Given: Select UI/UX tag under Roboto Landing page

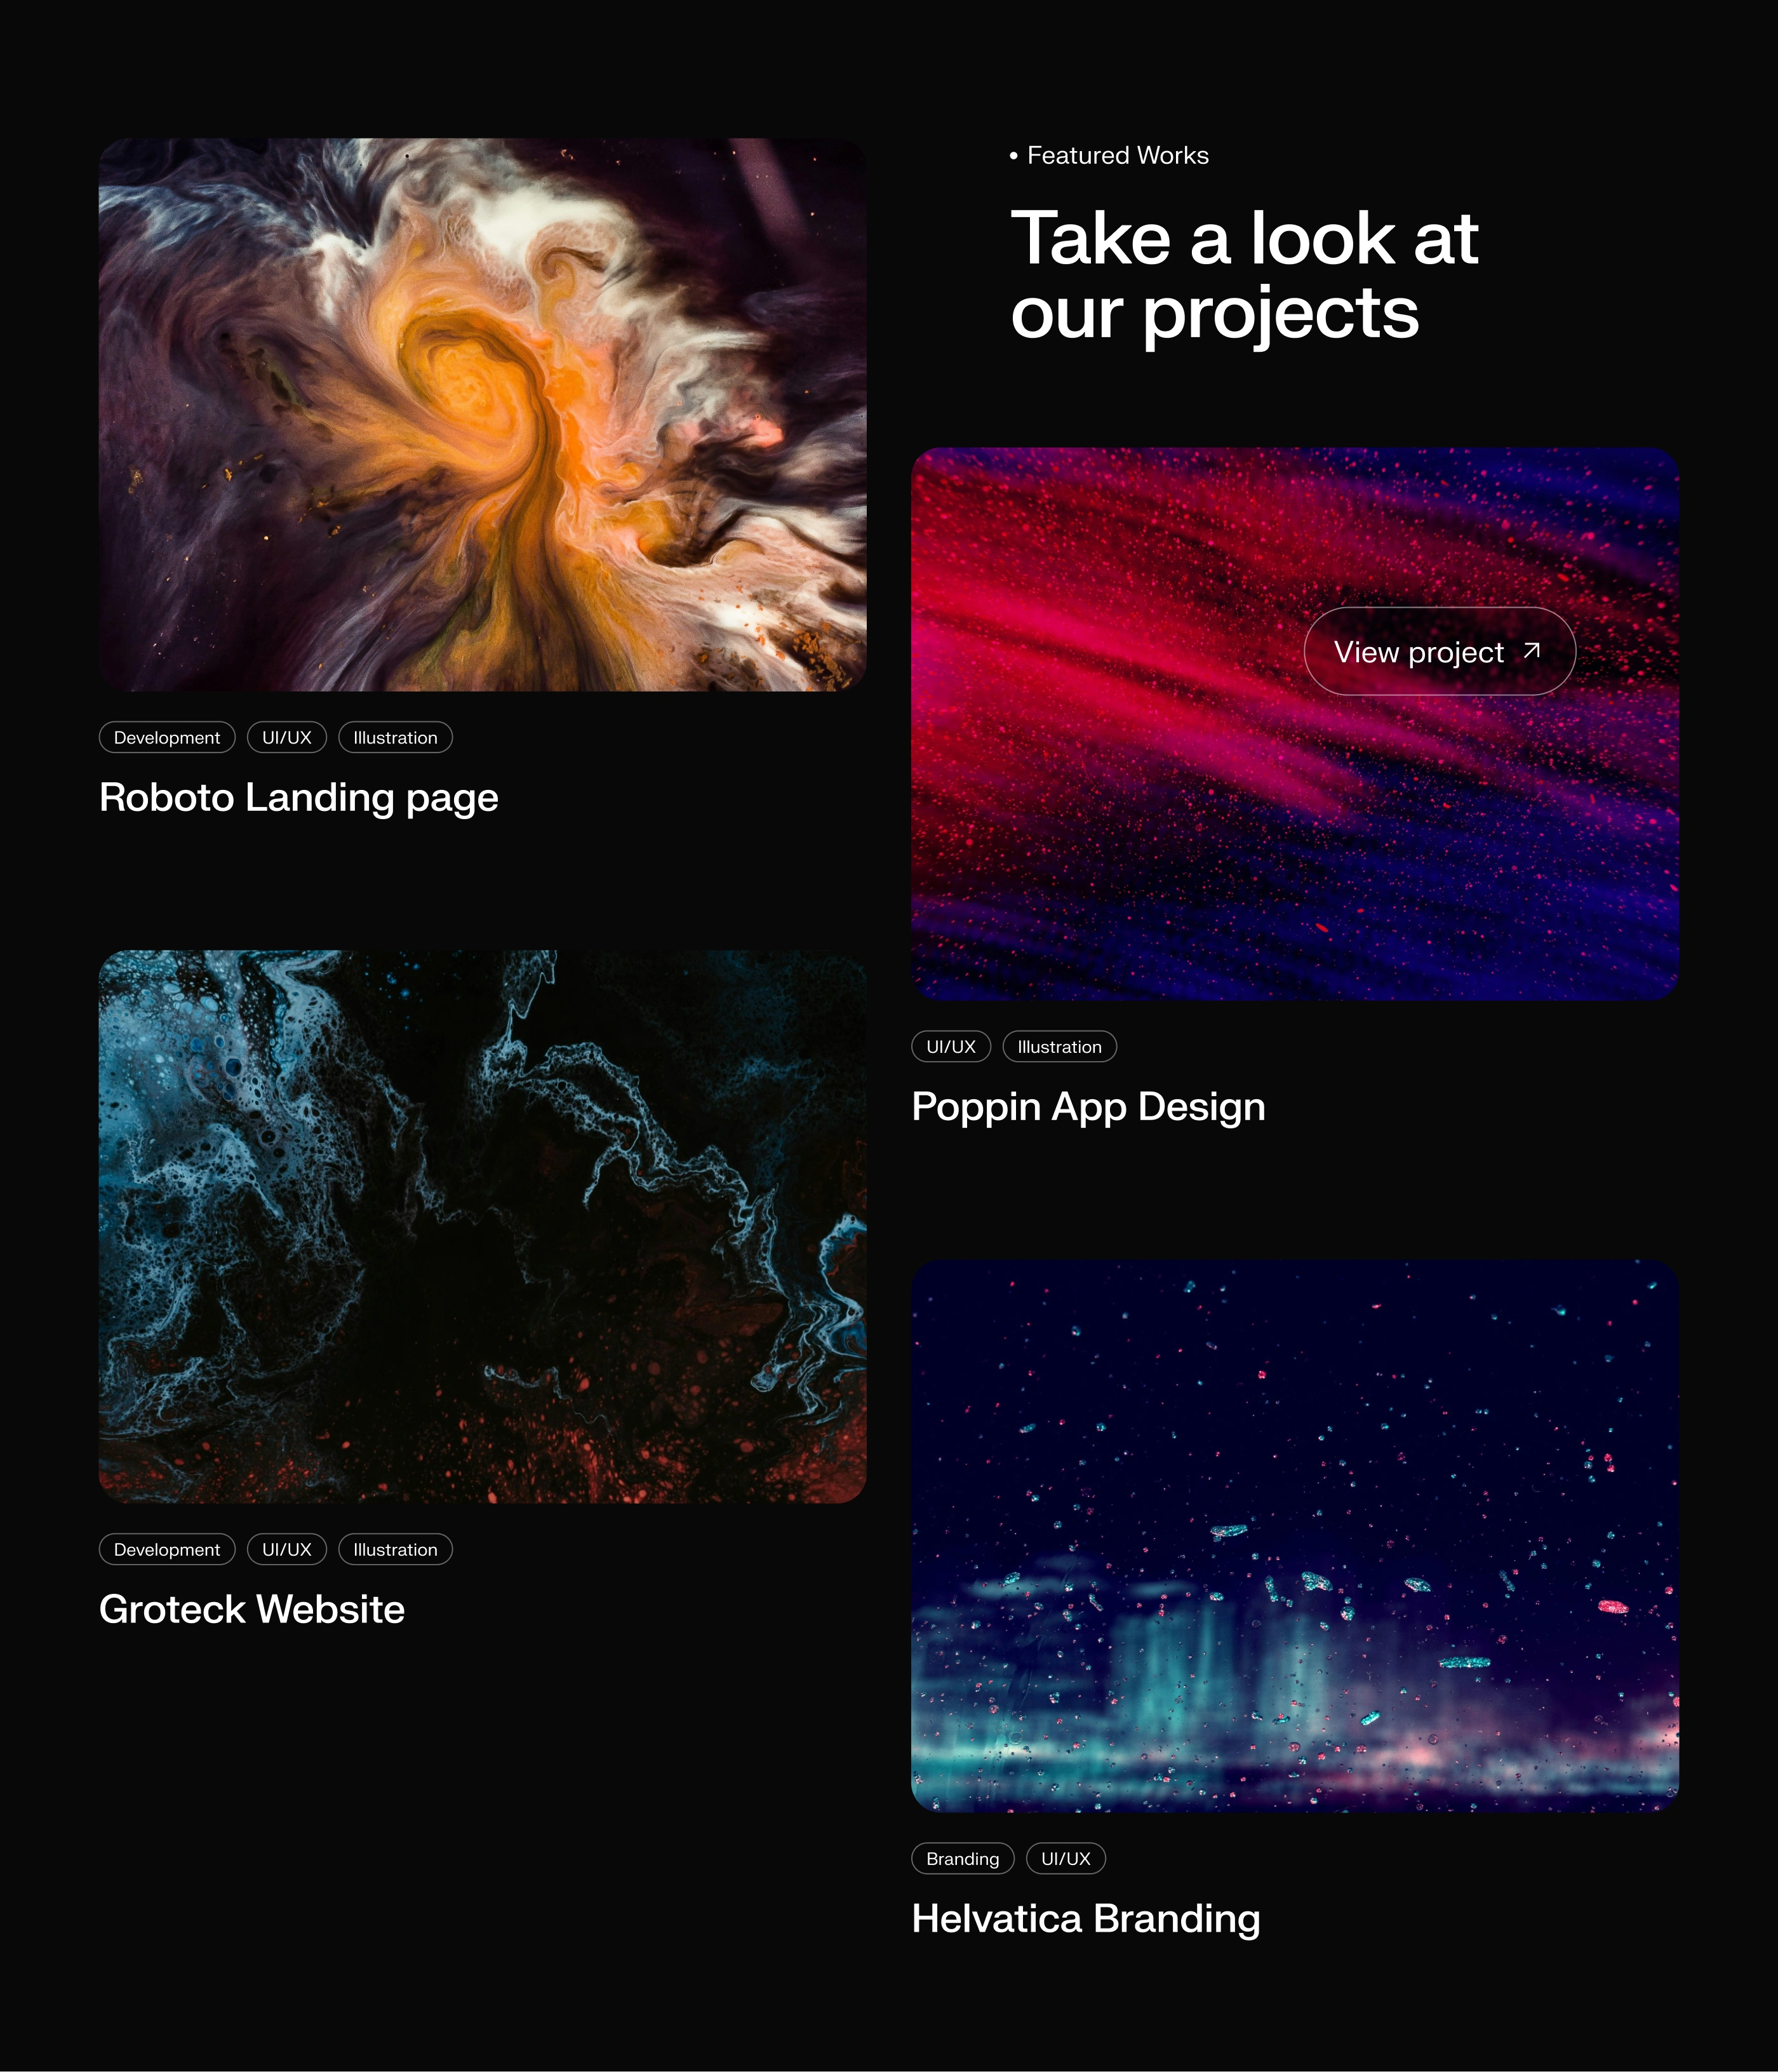Looking at the screenshot, I should [x=287, y=737].
